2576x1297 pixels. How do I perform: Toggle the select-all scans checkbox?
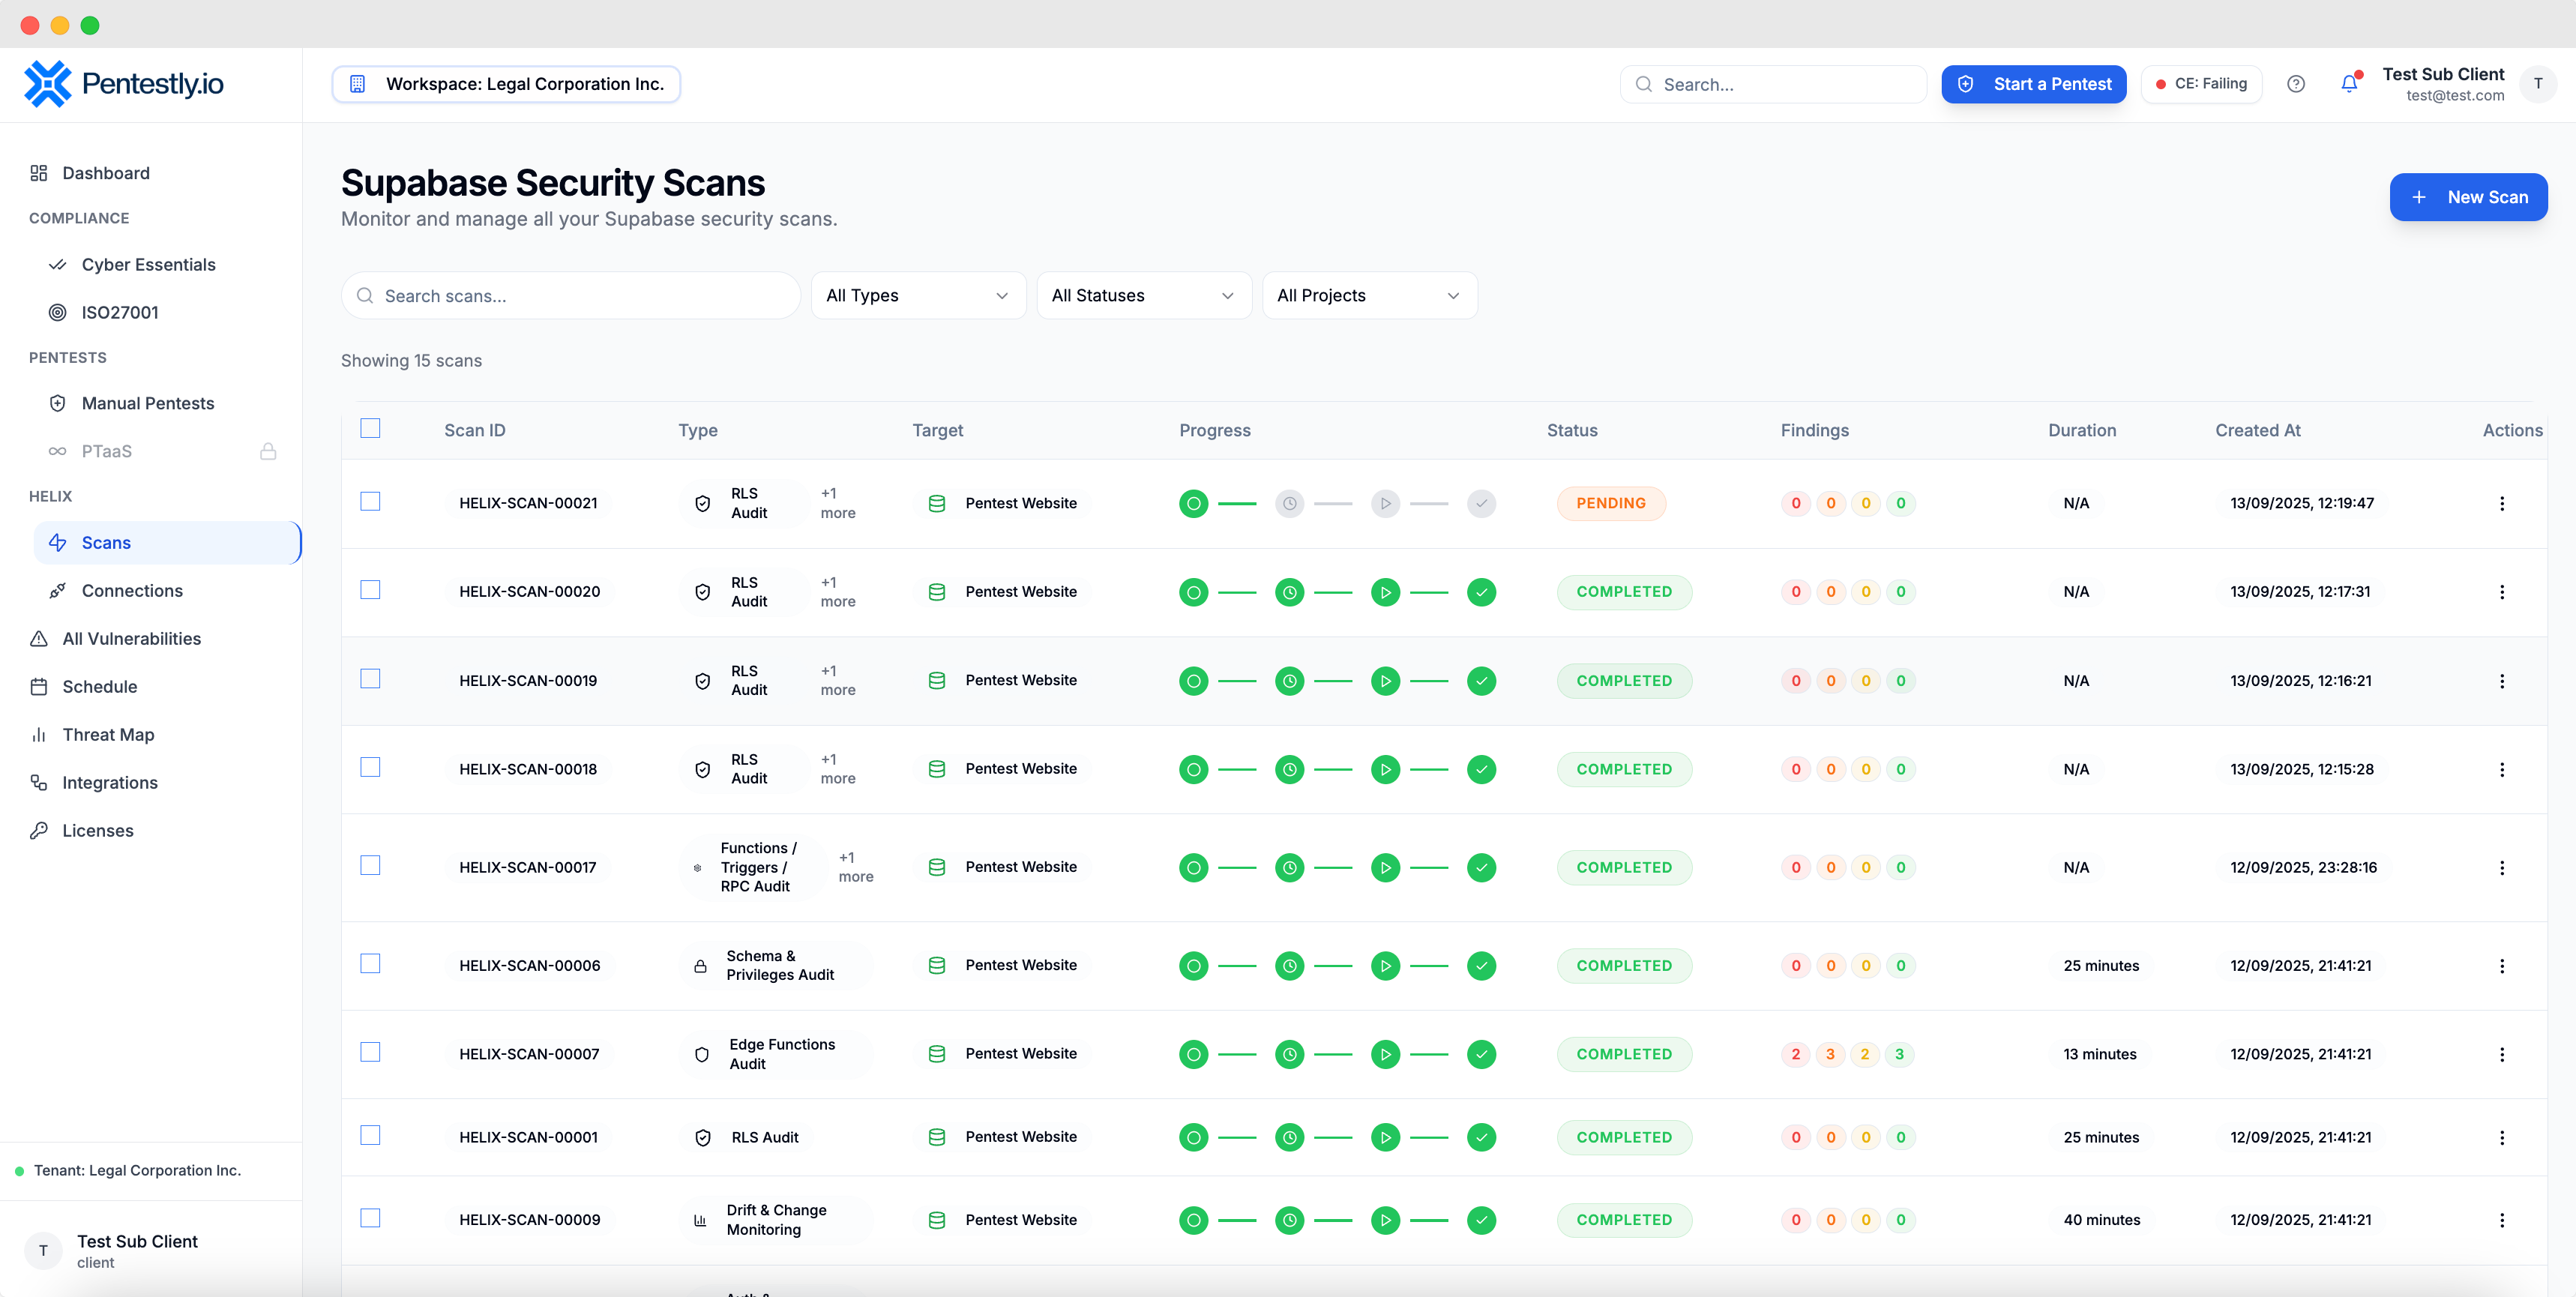[370, 428]
